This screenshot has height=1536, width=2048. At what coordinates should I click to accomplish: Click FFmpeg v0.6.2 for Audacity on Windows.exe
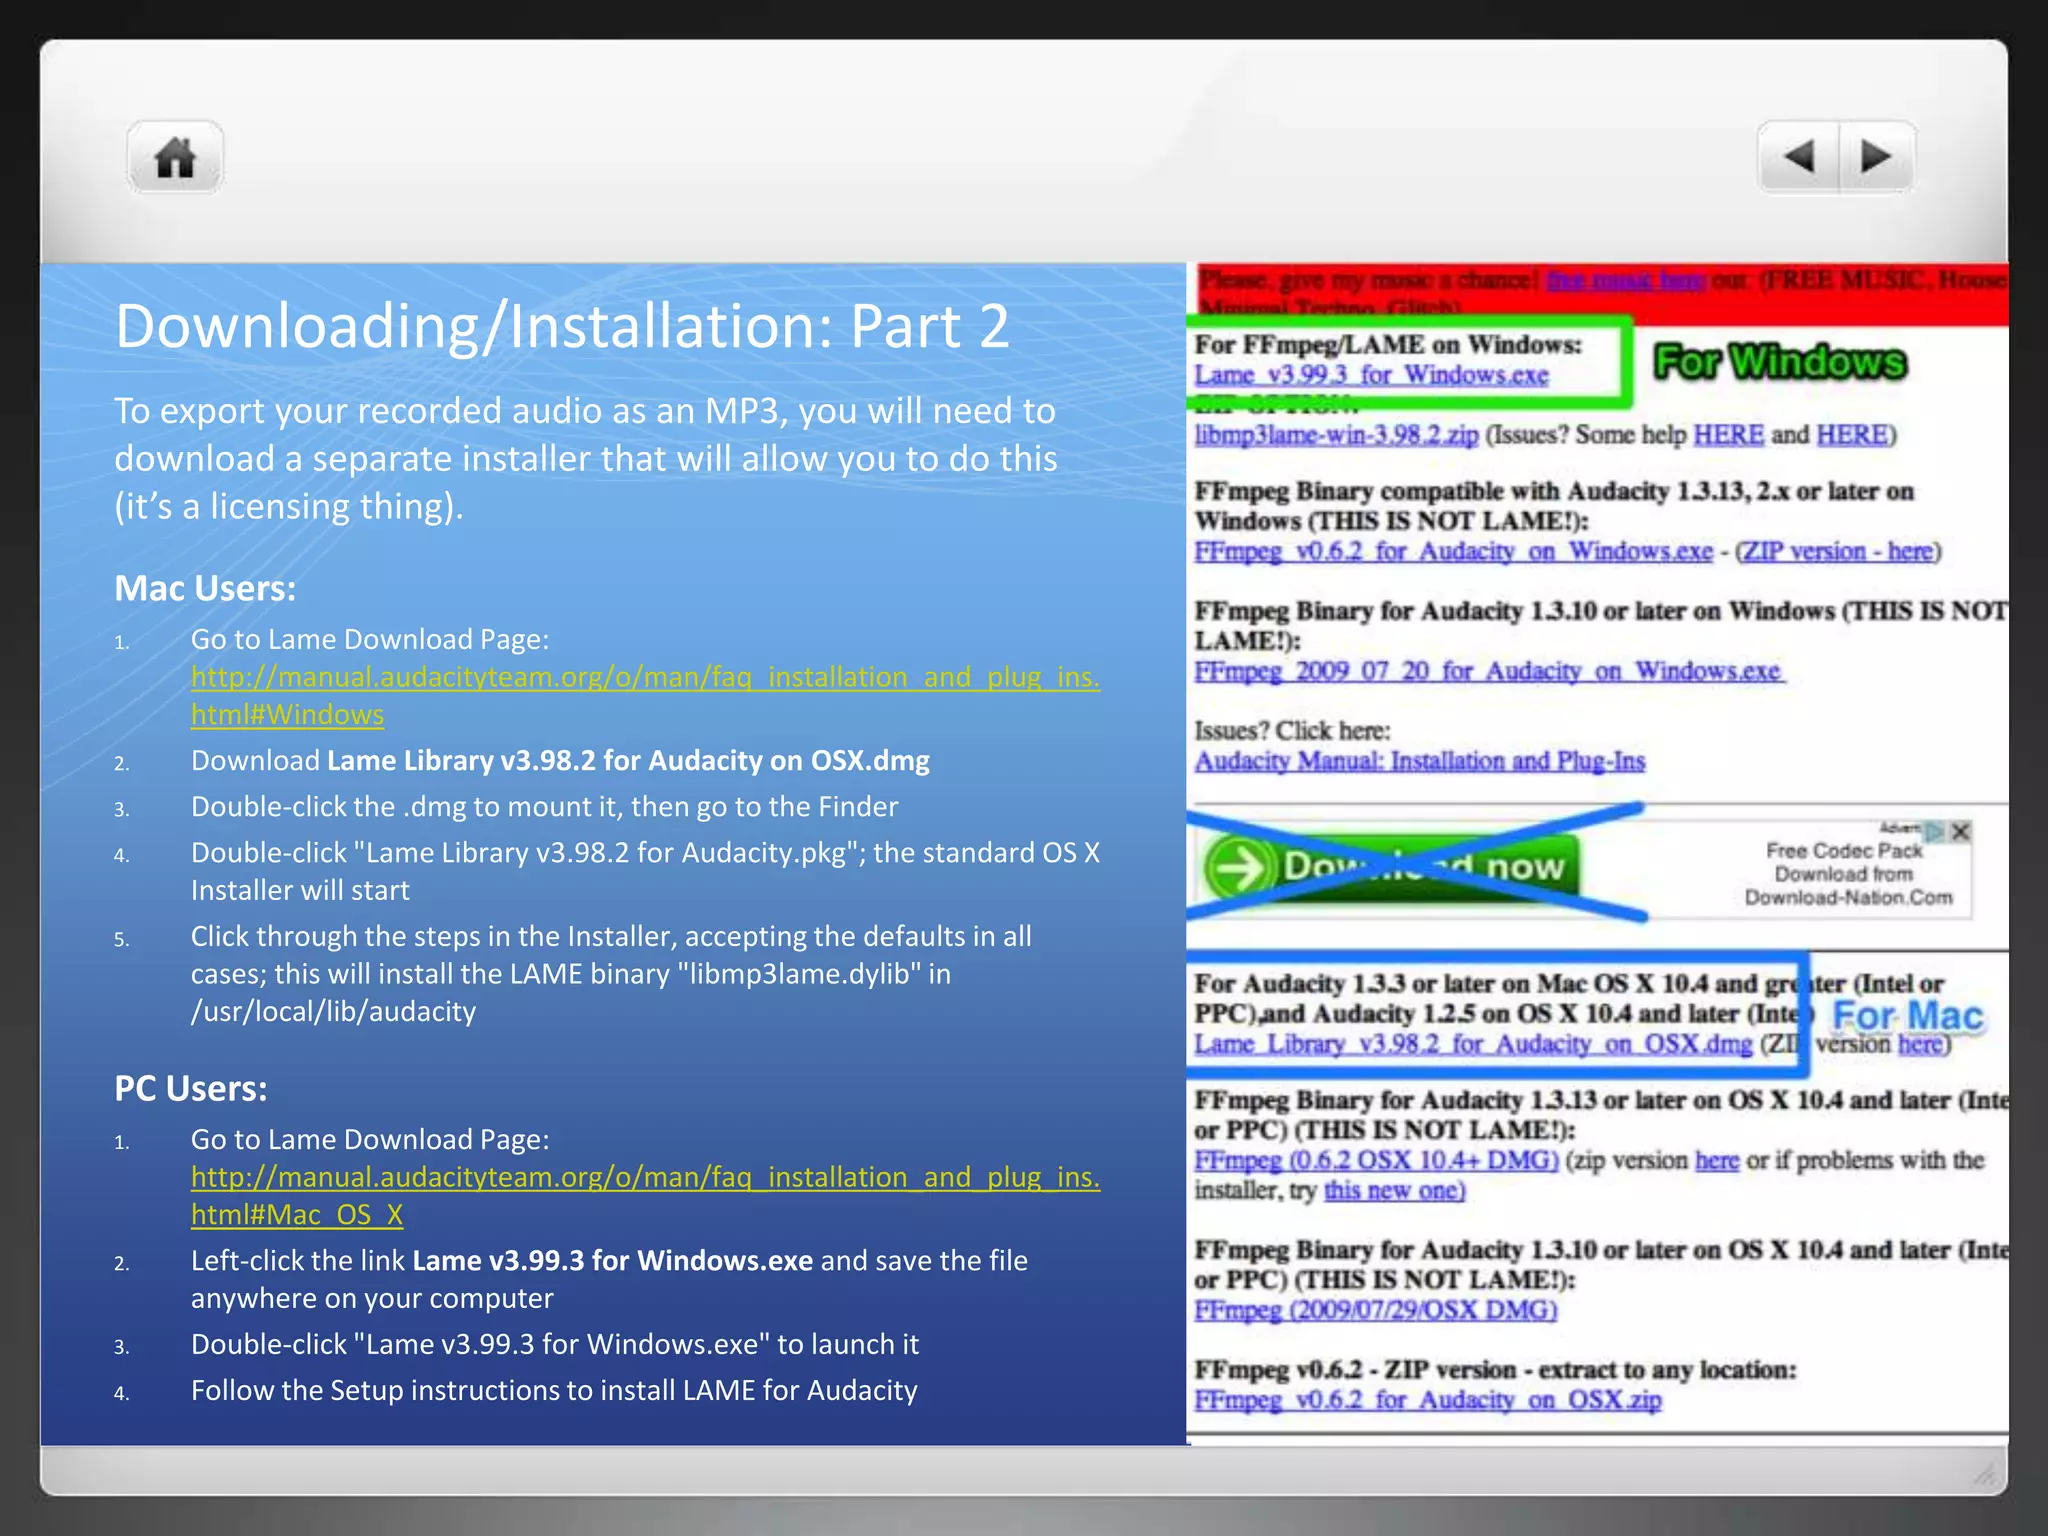(1453, 552)
